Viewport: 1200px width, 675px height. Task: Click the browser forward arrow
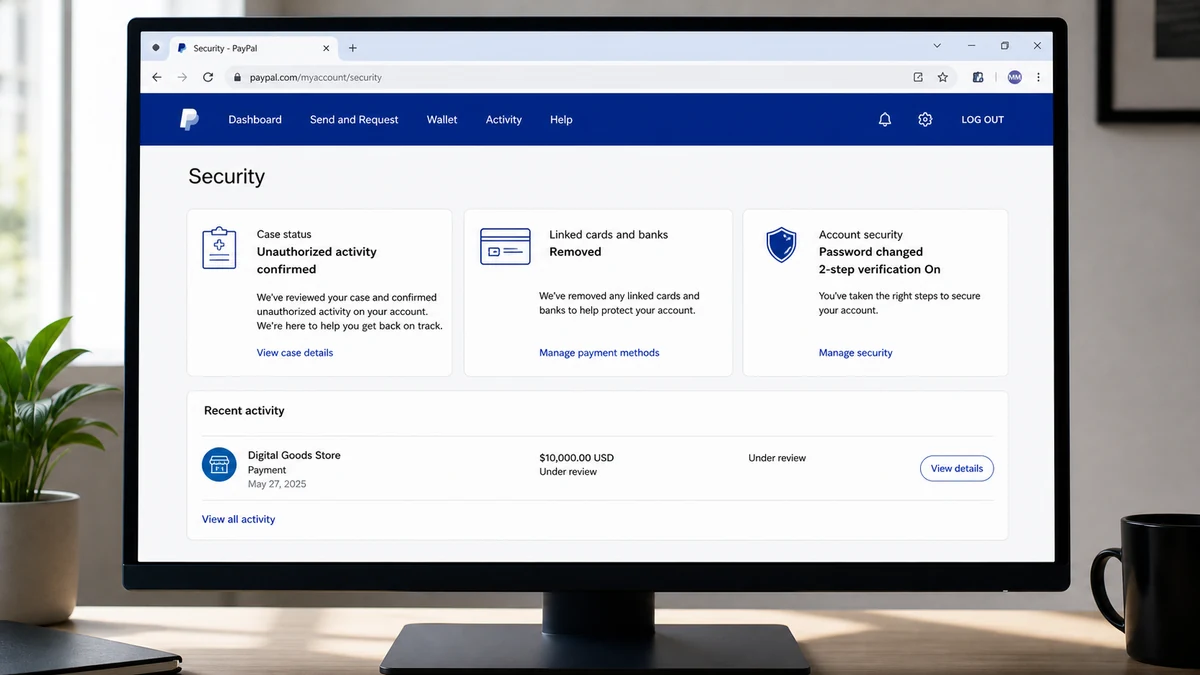182,77
